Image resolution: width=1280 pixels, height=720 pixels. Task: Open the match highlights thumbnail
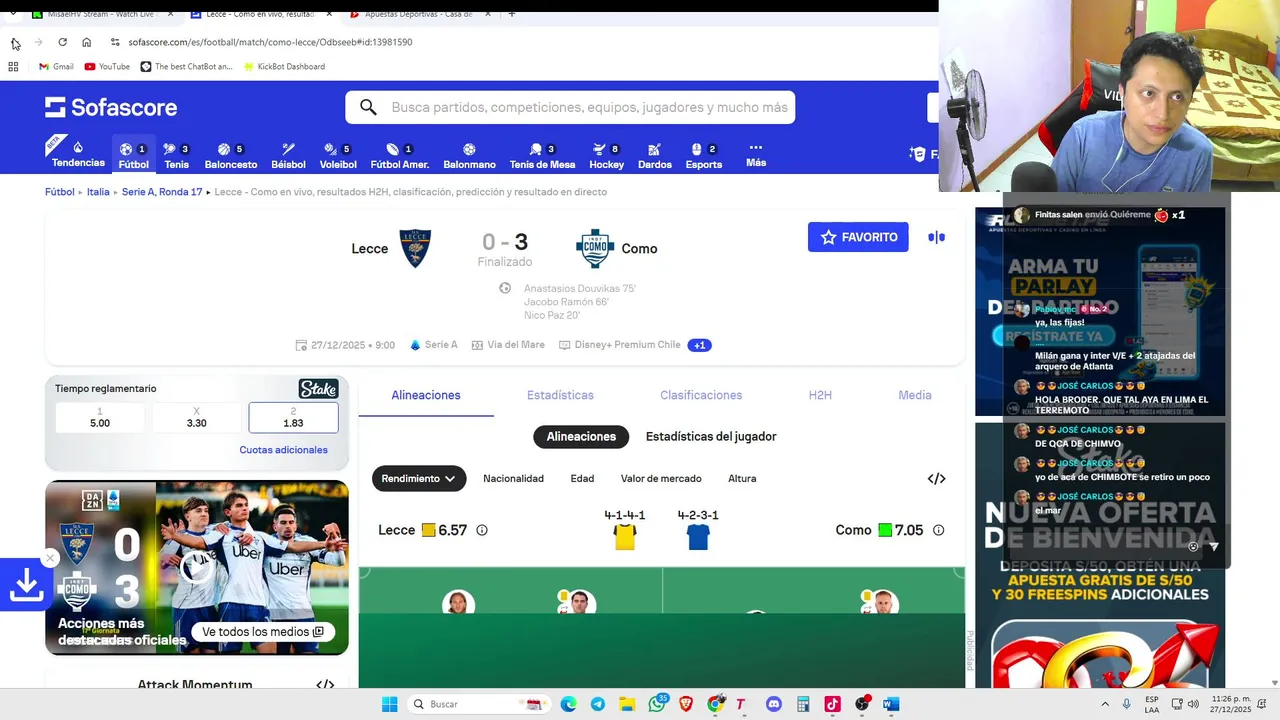point(197,568)
